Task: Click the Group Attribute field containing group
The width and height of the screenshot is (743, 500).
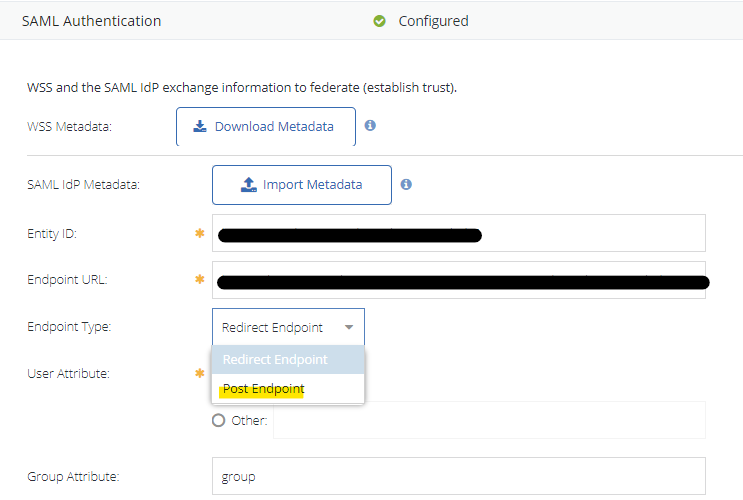Action: pyautogui.click(x=458, y=477)
